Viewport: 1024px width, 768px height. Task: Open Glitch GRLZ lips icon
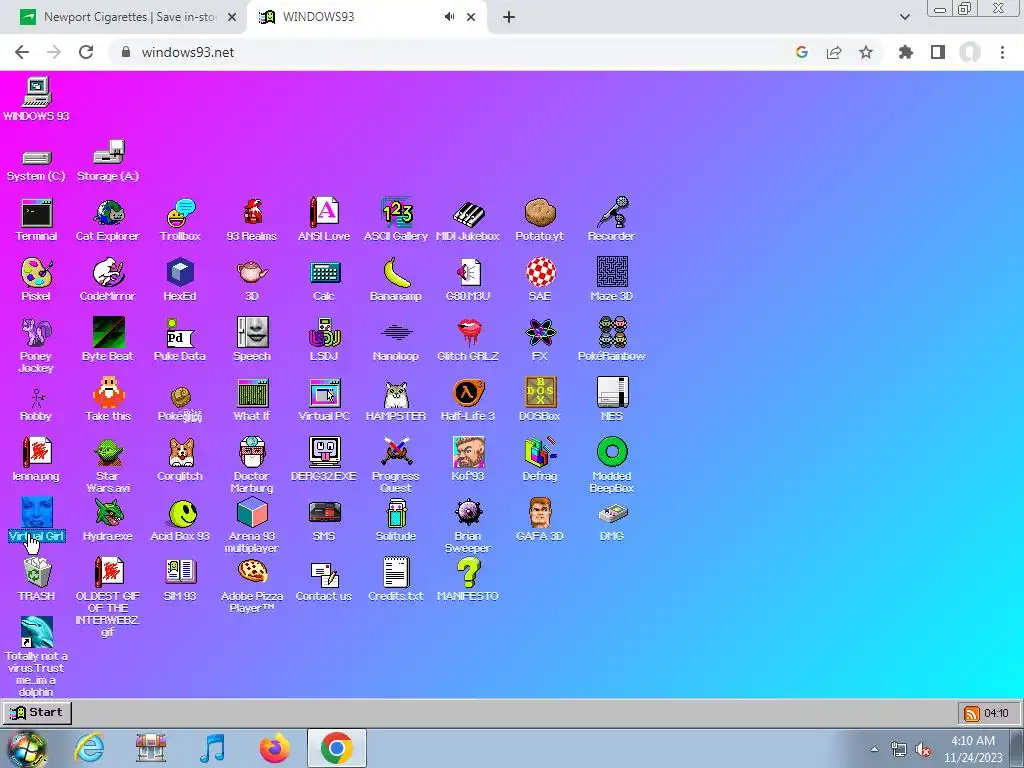pyautogui.click(x=468, y=340)
